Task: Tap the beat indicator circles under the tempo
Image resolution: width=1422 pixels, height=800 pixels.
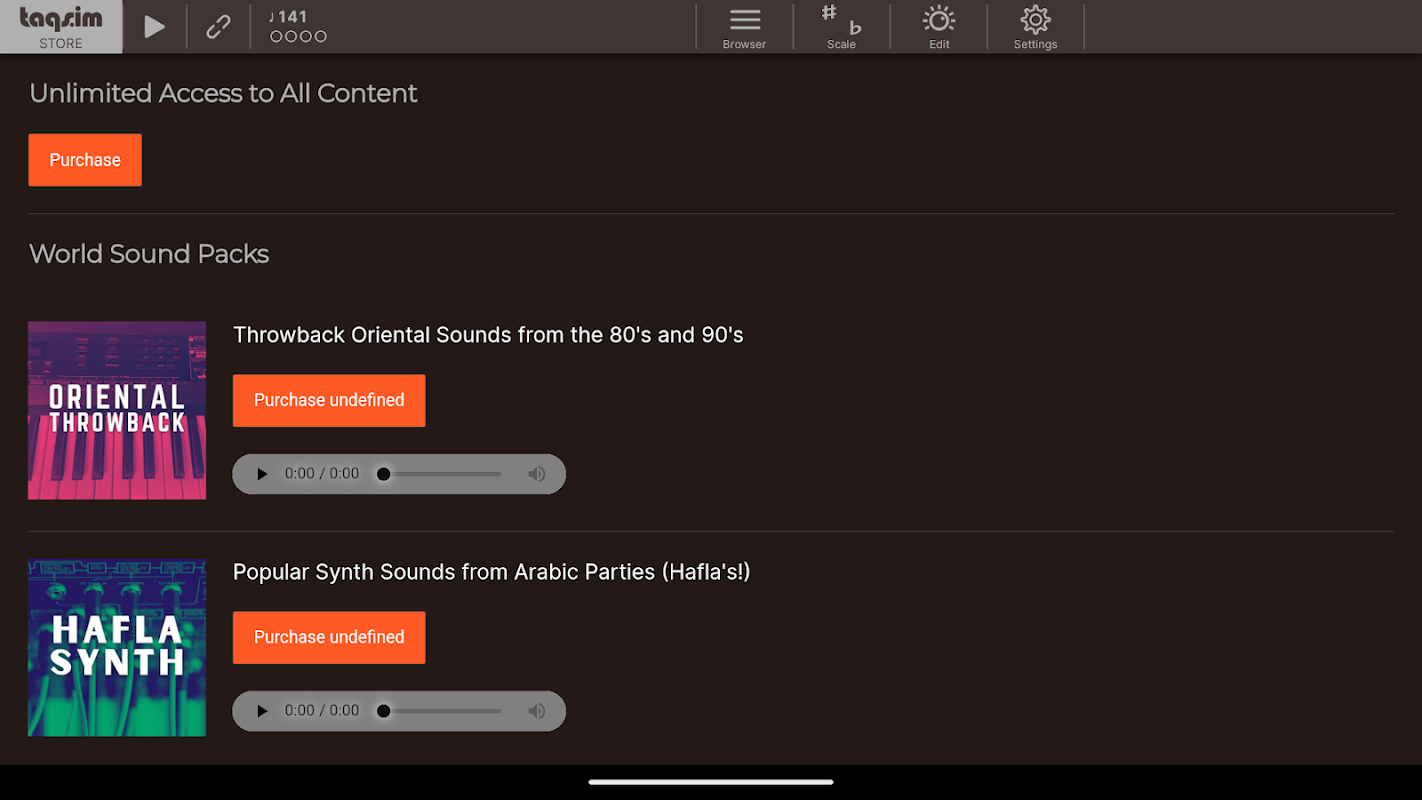Action: [298, 37]
